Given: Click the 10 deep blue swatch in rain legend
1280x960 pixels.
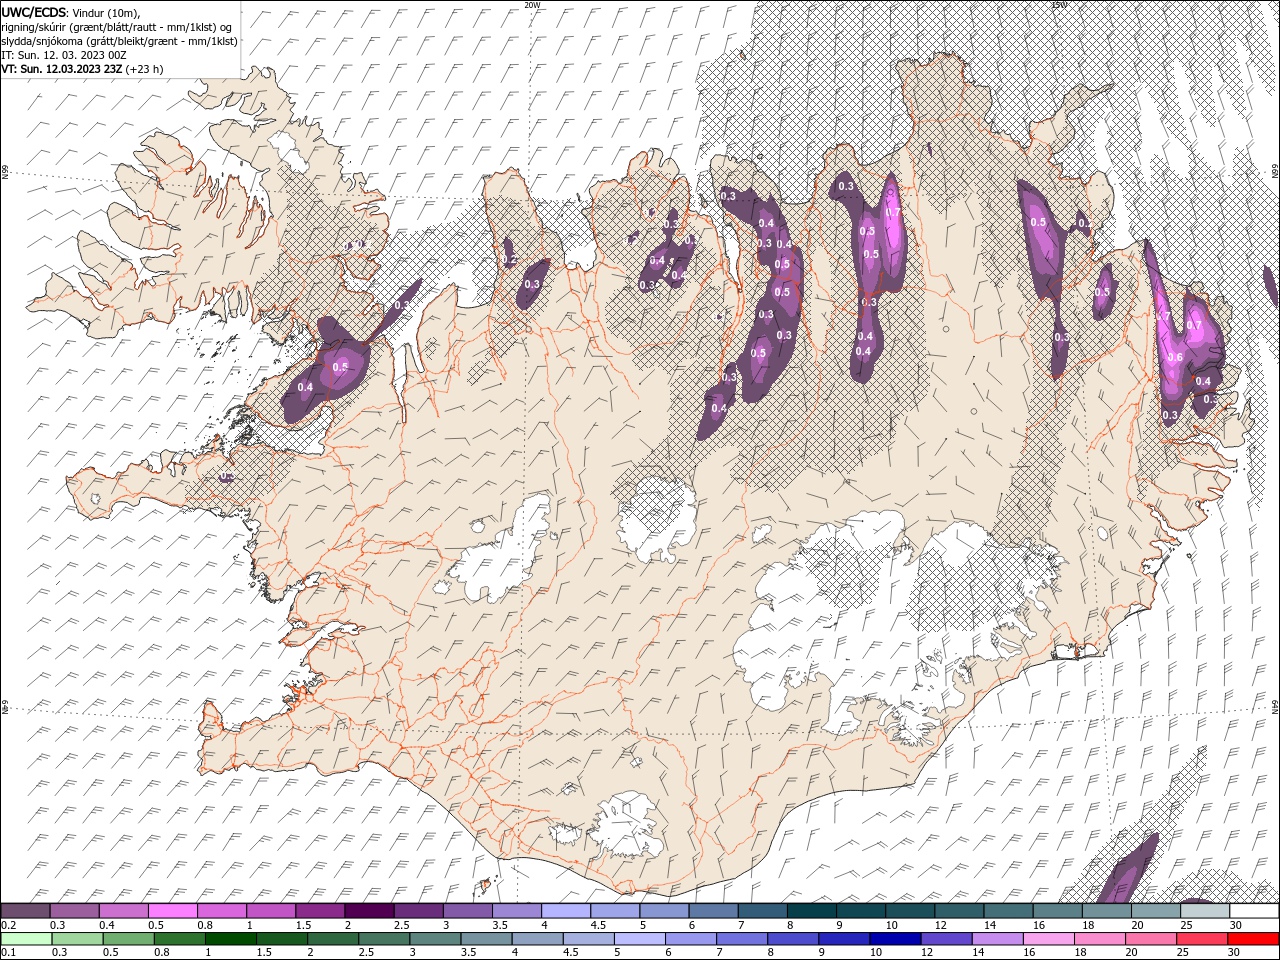Looking at the screenshot, I should [x=896, y=939].
